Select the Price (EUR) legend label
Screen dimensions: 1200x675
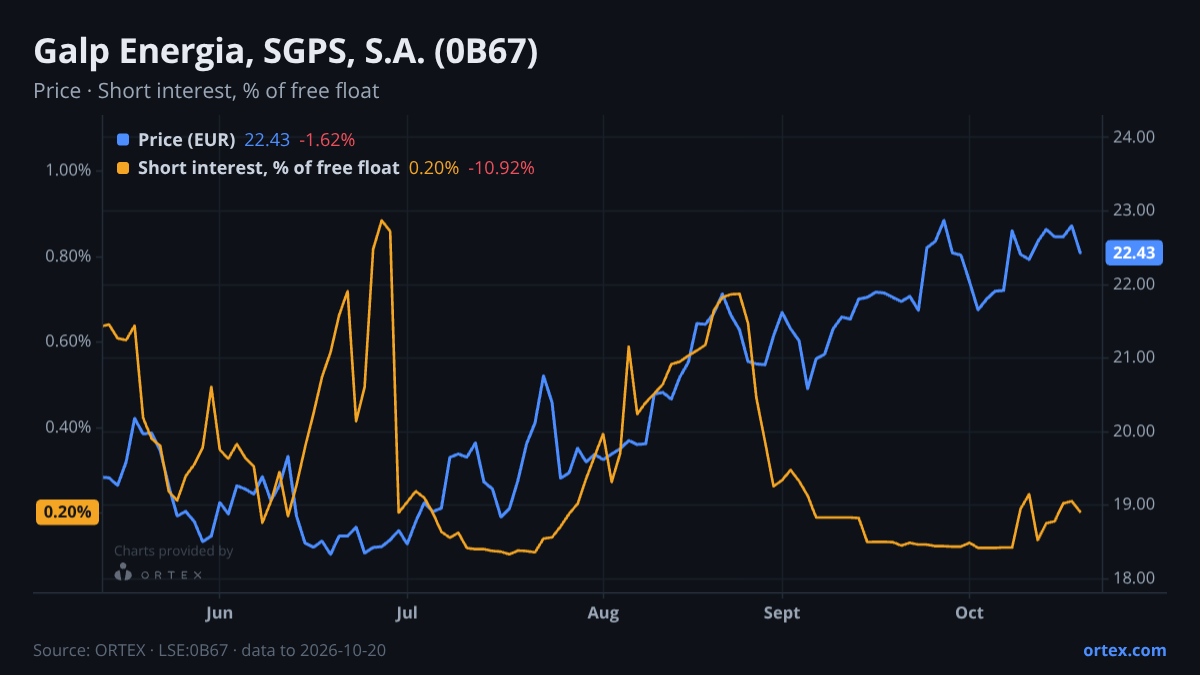coord(187,139)
